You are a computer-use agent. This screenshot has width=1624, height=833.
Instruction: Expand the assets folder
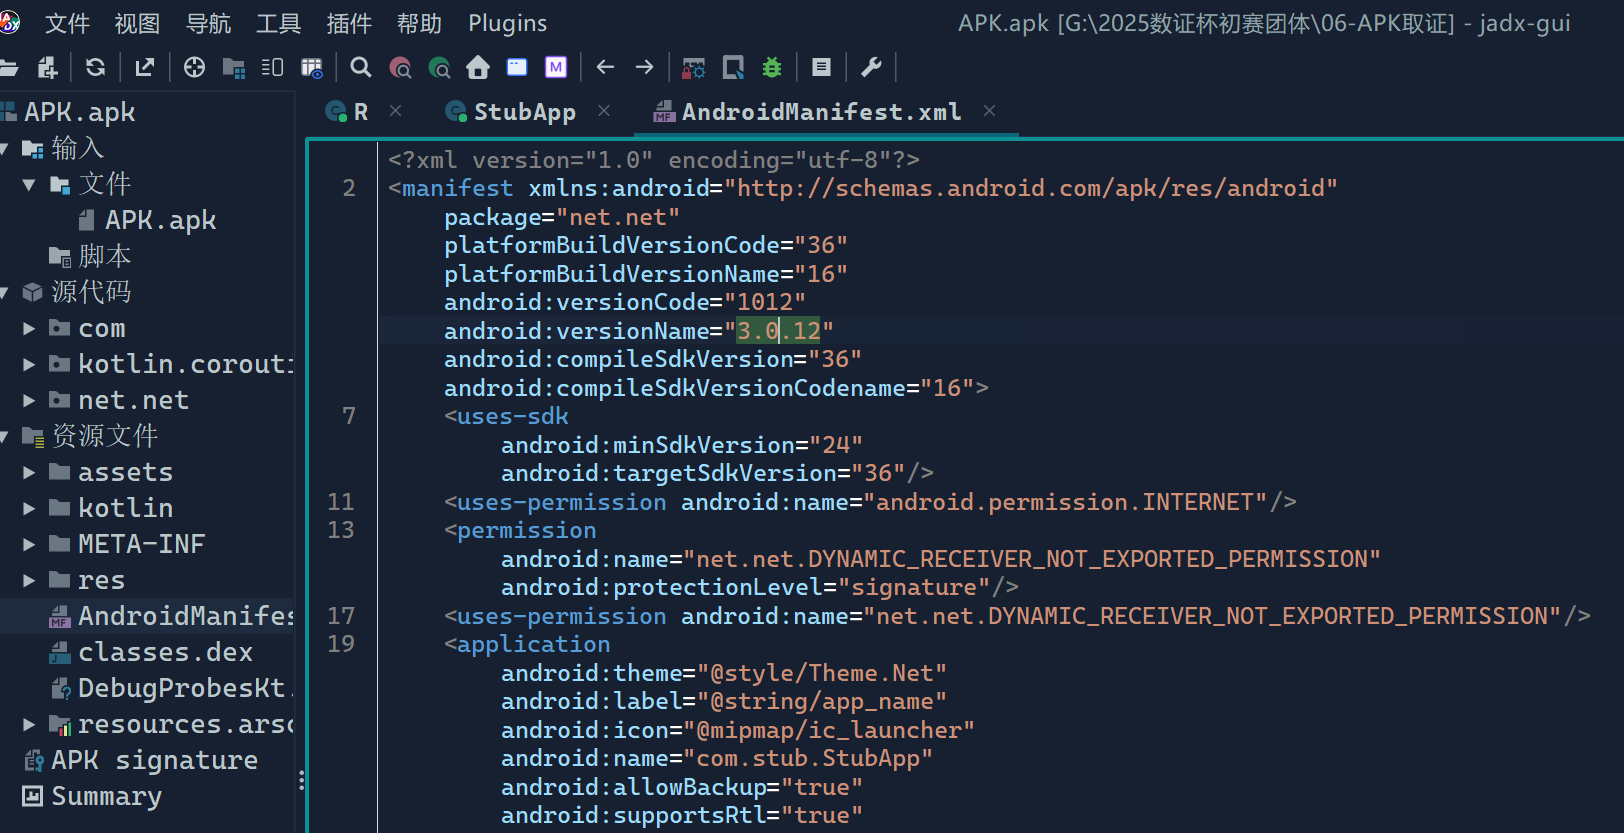(x=29, y=472)
